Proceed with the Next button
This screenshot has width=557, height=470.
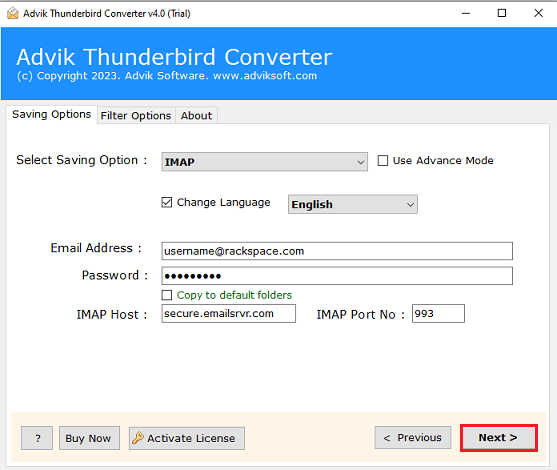pyautogui.click(x=498, y=437)
